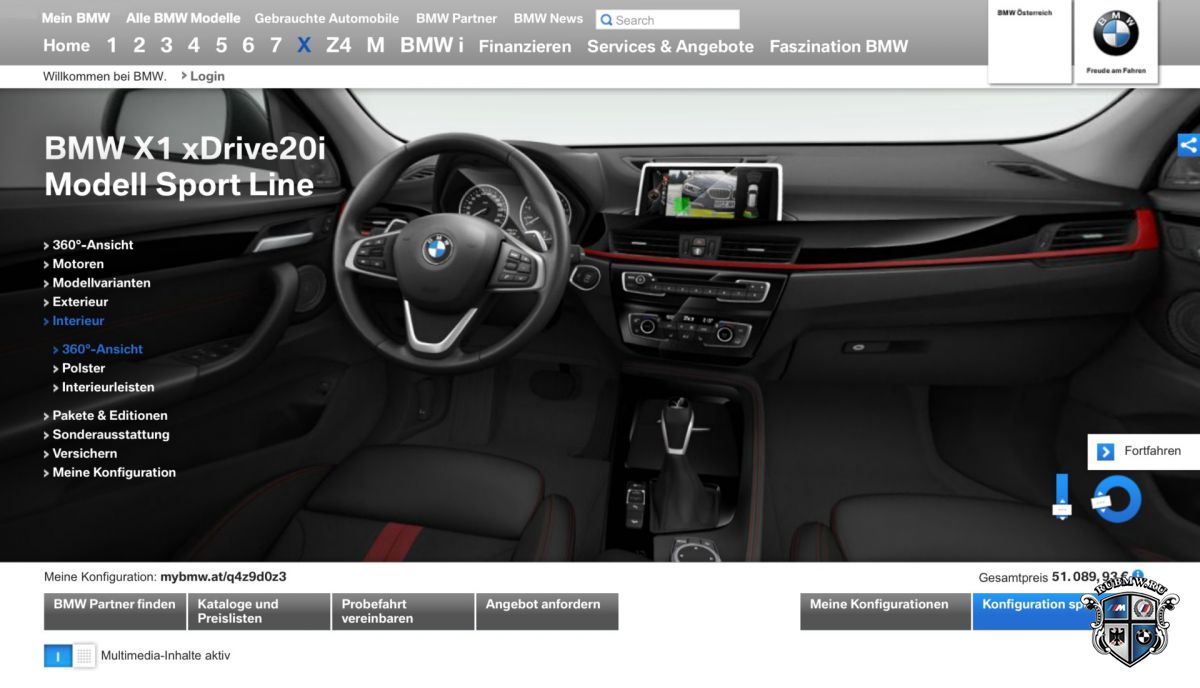Open Kataloge und Preislisten
This screenshot has height=688, width=1200.
pos(259,612)
